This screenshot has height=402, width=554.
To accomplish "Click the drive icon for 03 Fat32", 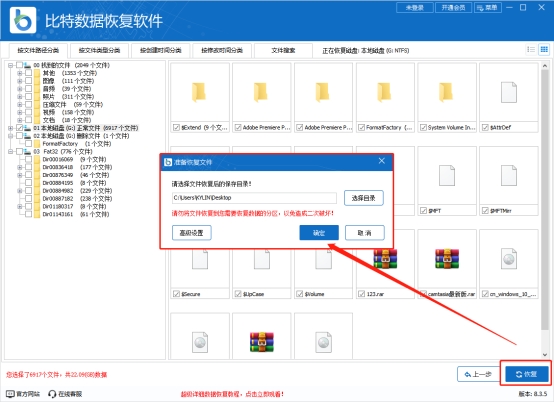I will [28, 152].
